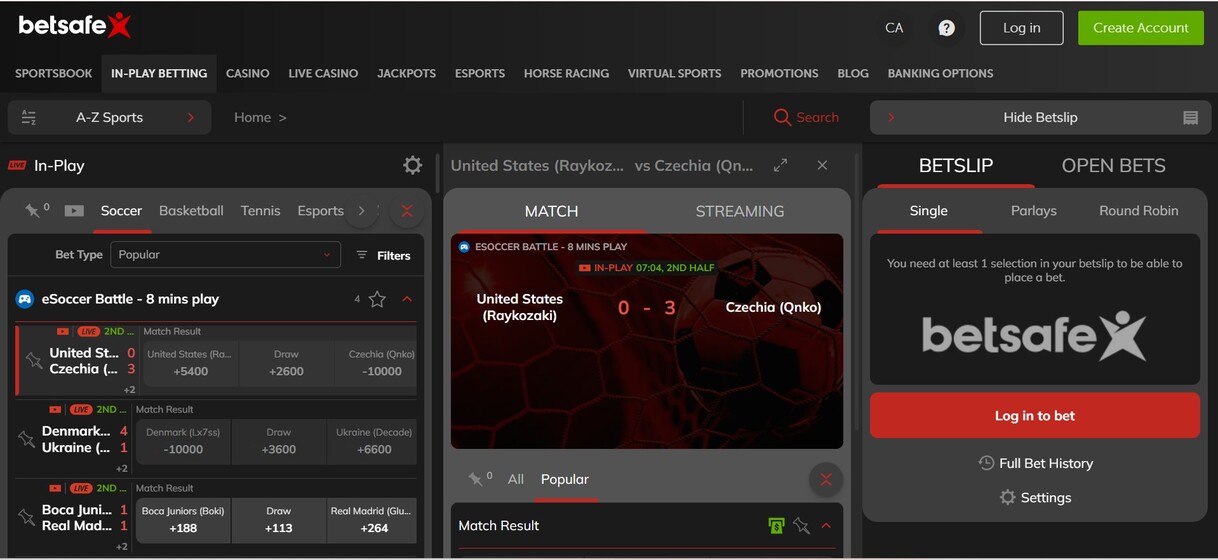Open Horse Racing section
The height and width of the screenshot is (560, 1218).
(566, 73)
